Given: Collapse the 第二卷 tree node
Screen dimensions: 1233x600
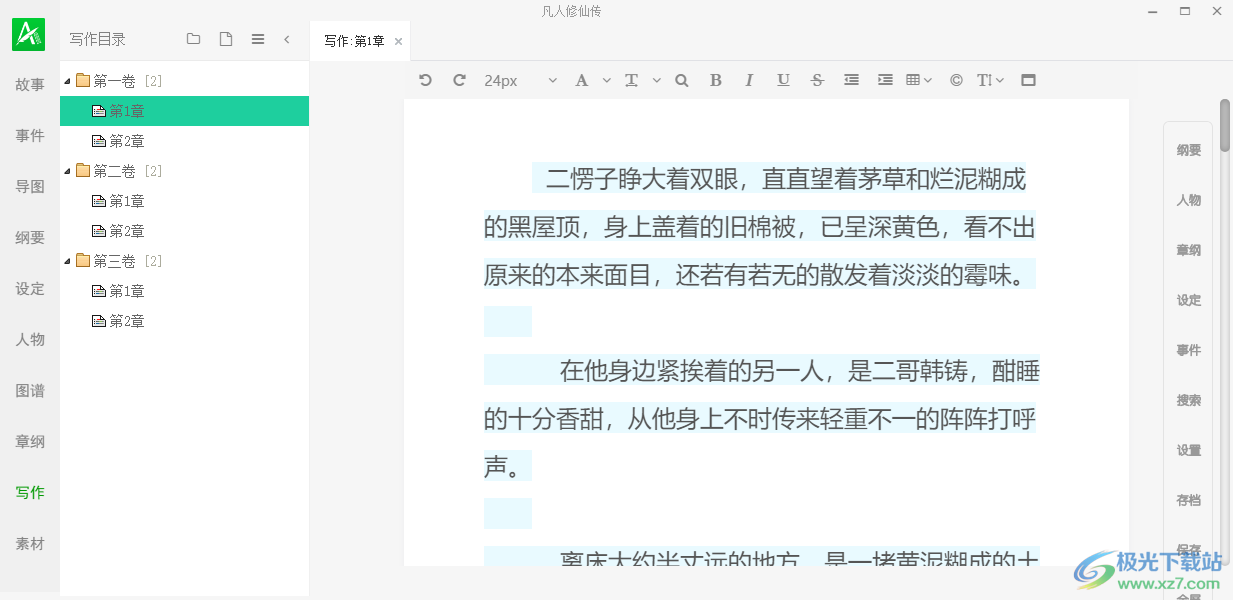Looking at the screenshot, I should [67, 172].
